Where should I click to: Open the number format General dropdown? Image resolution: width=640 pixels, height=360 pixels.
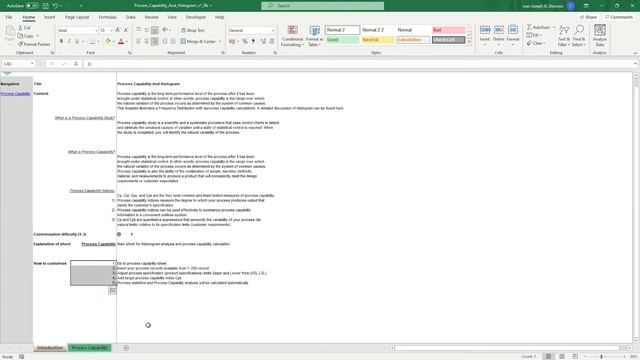[273, 30]
